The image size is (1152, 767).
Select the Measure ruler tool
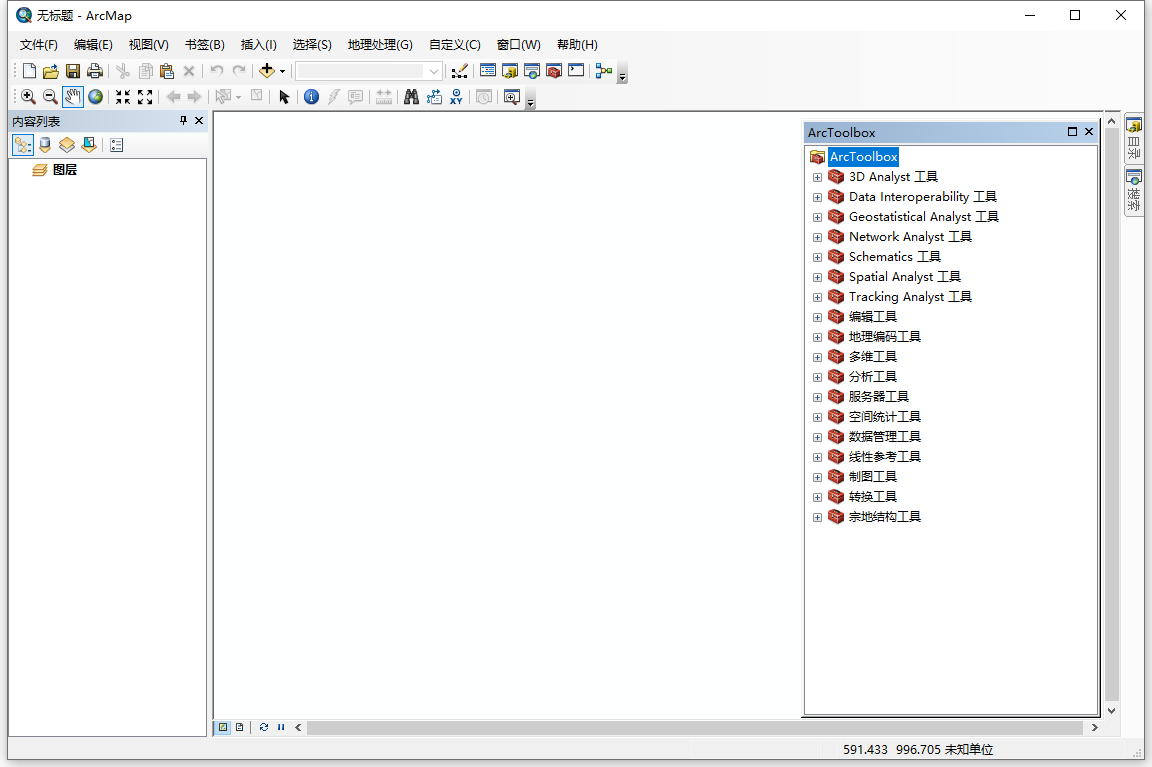coord(384,97)
